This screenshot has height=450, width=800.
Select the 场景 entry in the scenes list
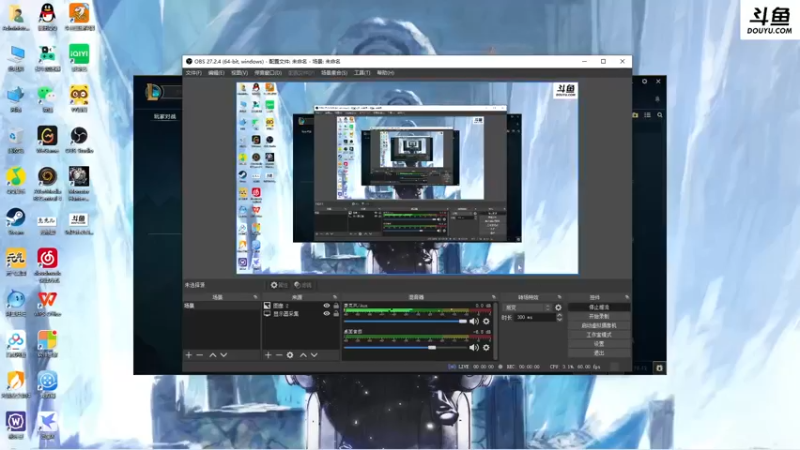click(x=221, y=306)
